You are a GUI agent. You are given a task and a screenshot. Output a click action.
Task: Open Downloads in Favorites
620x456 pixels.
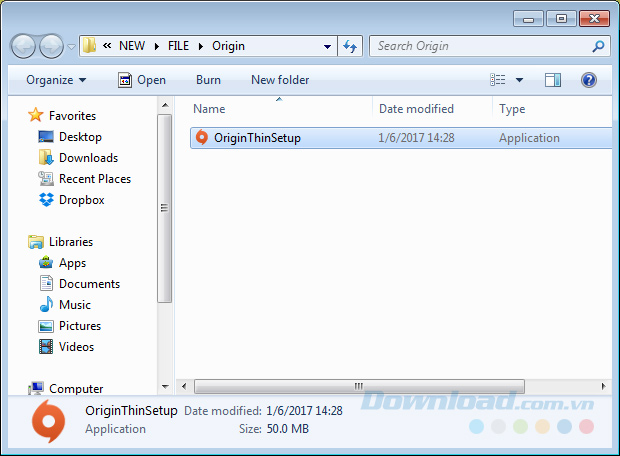89,158
